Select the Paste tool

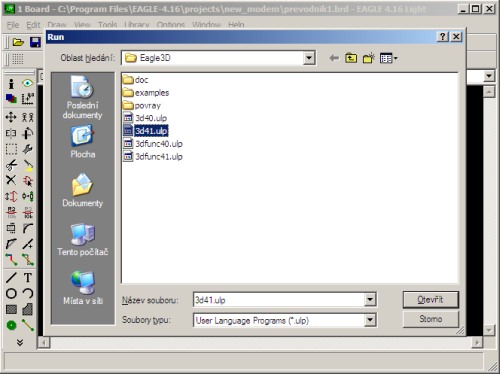(x=28, y=165)
